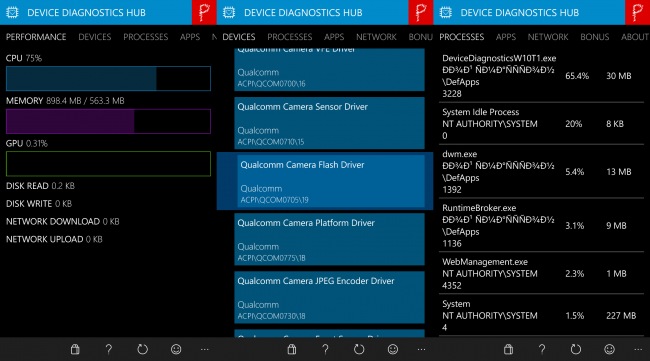
Task: Click the DISK WRITE 0 KB reading
Action: pyautogui.click(x=39, y=204)
